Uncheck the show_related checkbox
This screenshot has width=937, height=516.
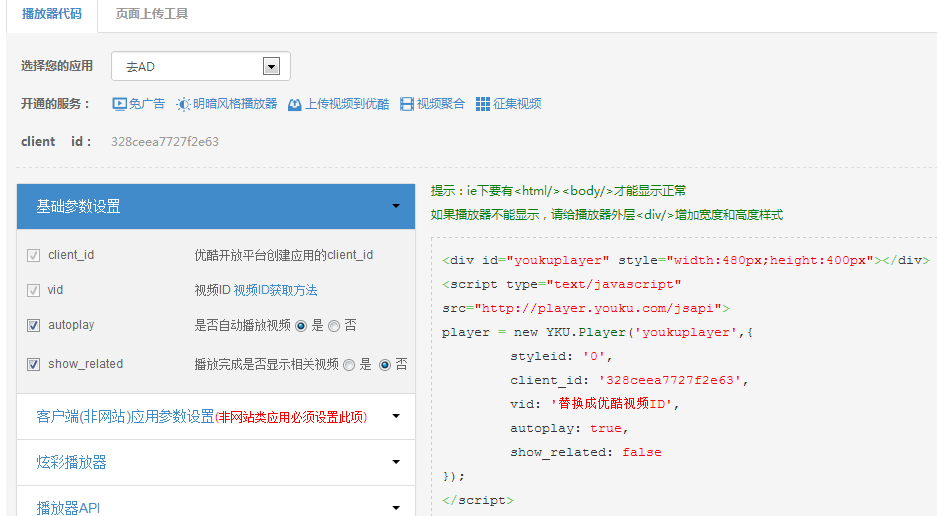point(33,364)
